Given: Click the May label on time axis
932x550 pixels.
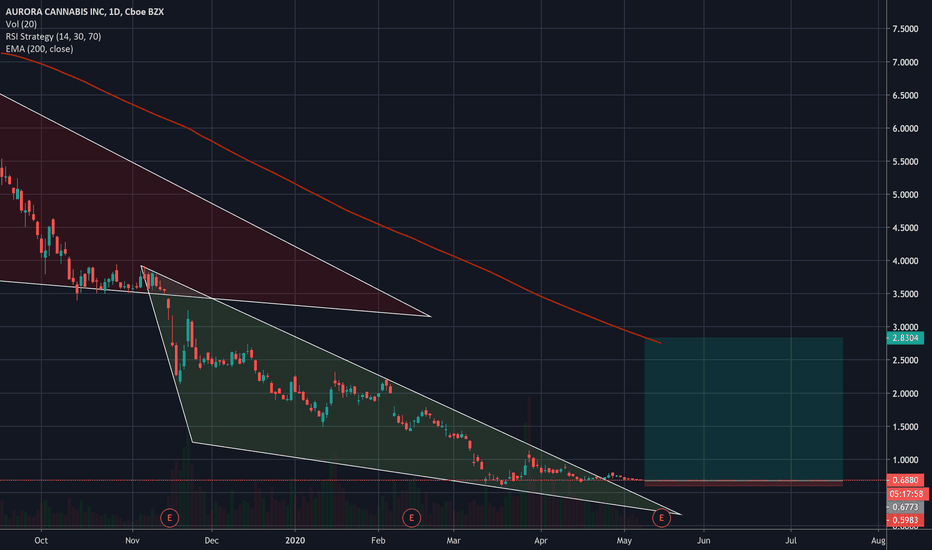Looking at the screenshot, I should [624, 540].
